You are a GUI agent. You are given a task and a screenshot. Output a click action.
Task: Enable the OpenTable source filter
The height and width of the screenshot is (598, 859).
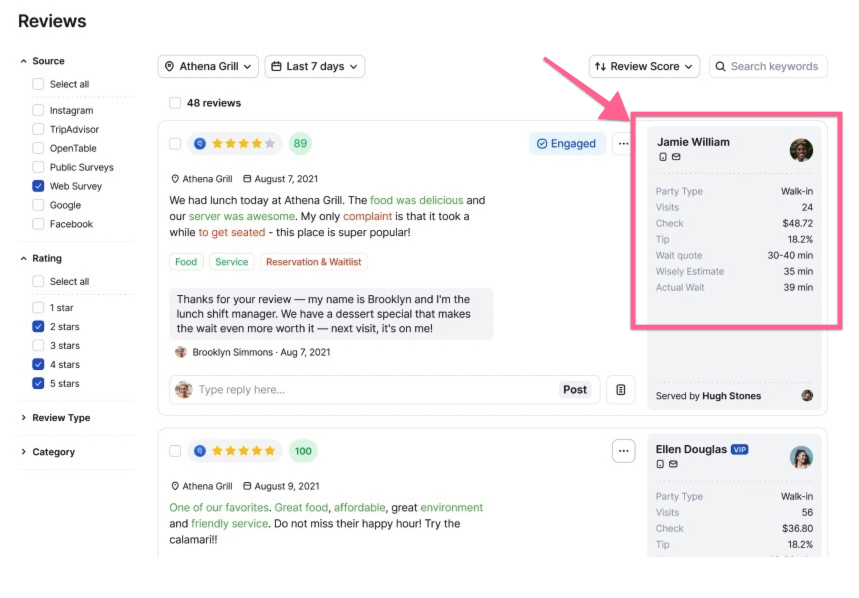click(x=38, y=148)
